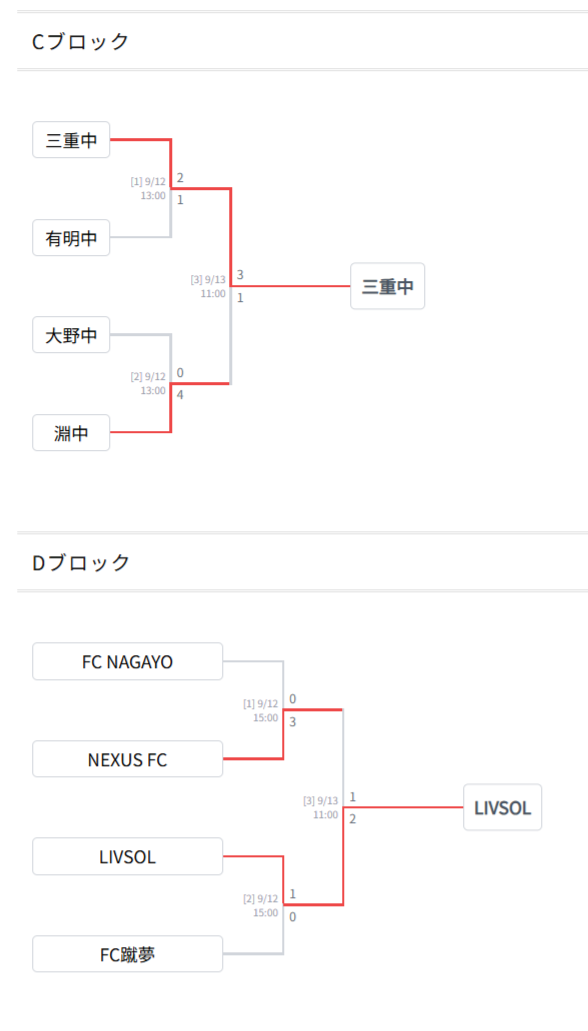Select the NEXUS FC team box

128,759
